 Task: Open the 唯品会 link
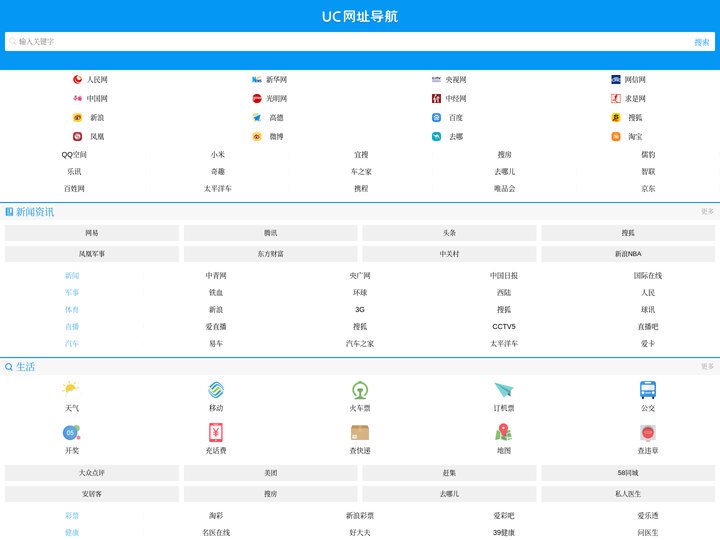[x=504, y=189]
